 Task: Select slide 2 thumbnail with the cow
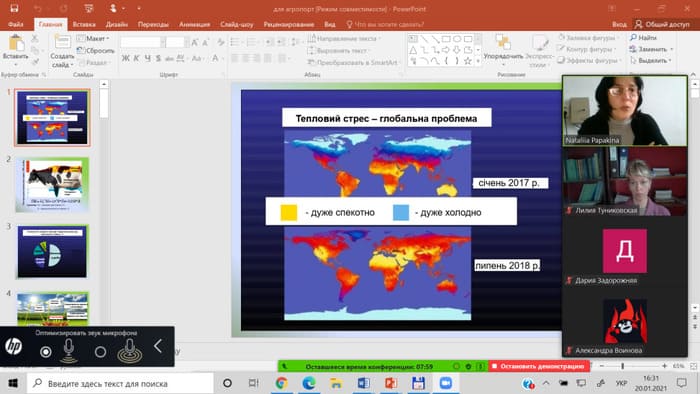tap(52, 185)
